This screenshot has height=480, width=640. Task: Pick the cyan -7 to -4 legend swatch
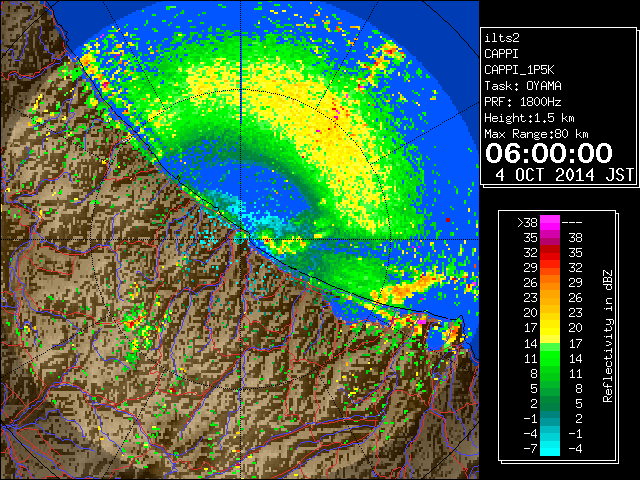[550, 448]
